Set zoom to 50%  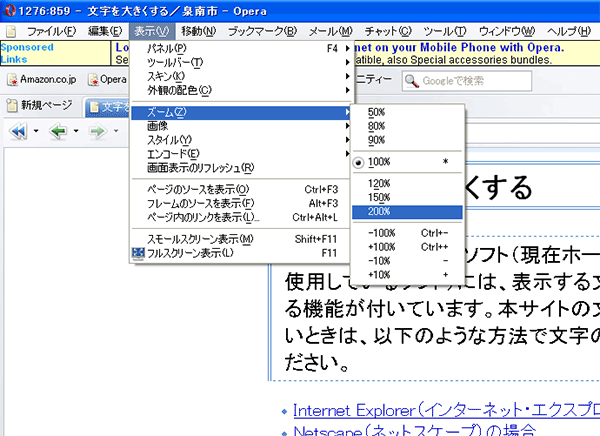407,112
